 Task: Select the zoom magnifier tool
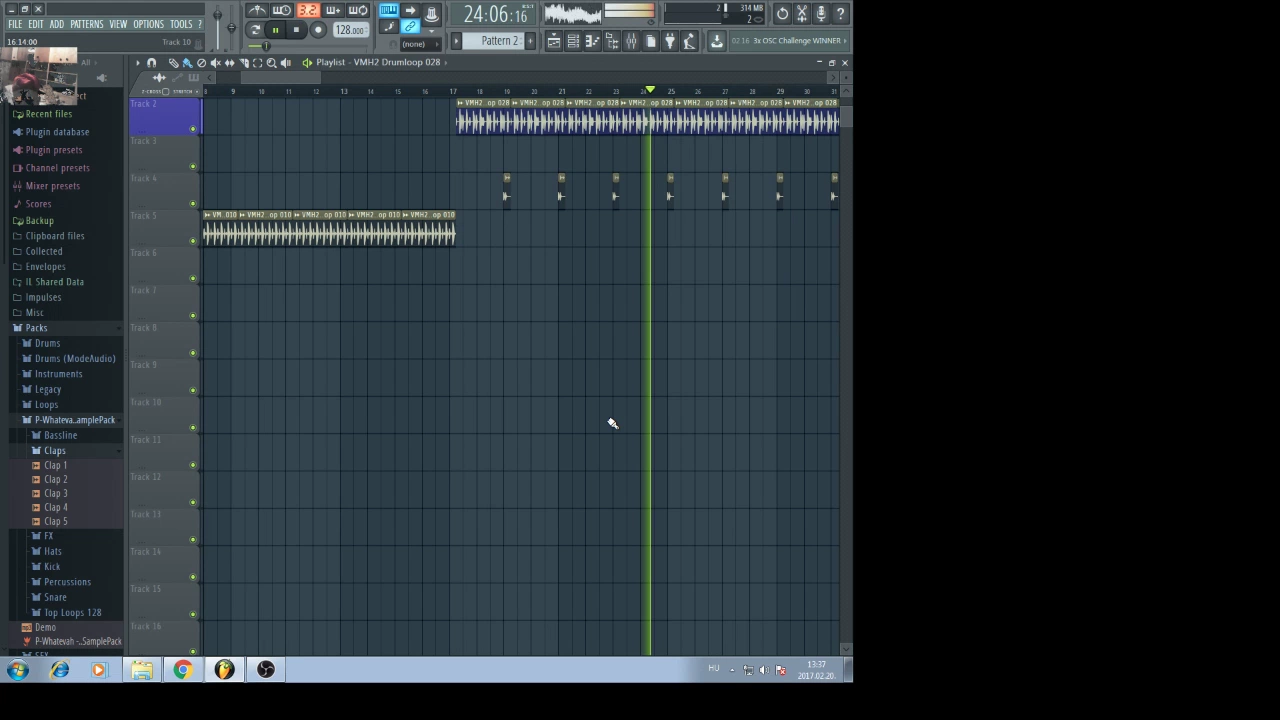[x=271, y=63]
